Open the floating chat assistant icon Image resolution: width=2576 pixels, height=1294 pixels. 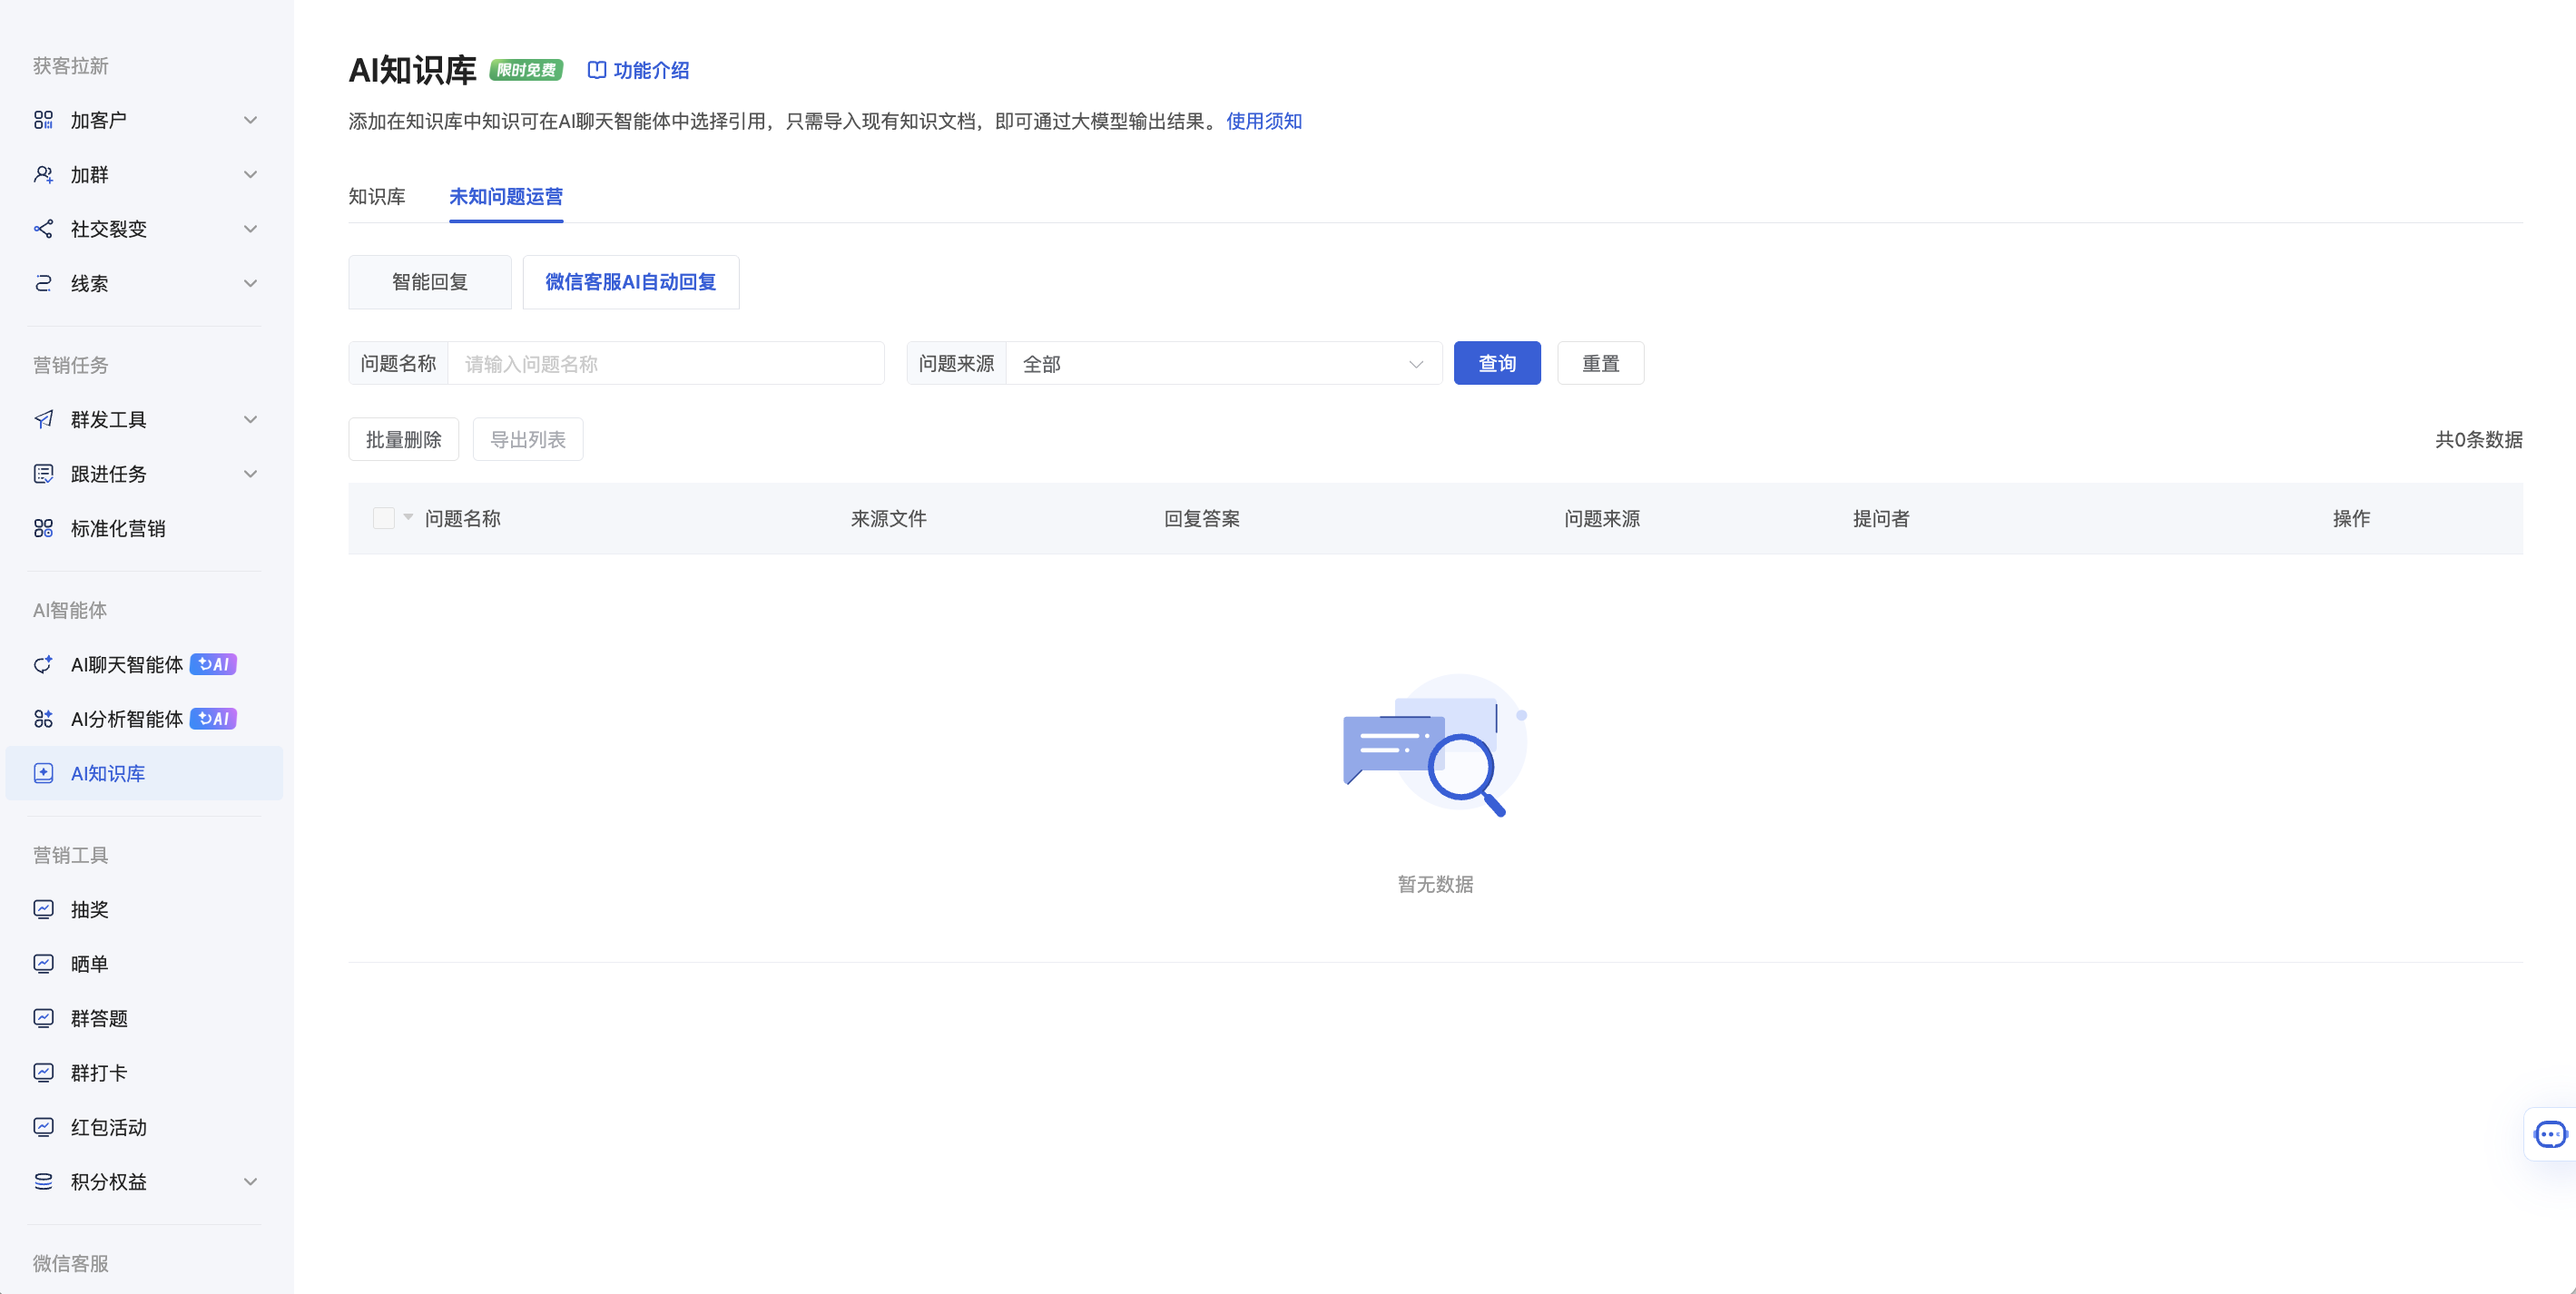2550,1134
